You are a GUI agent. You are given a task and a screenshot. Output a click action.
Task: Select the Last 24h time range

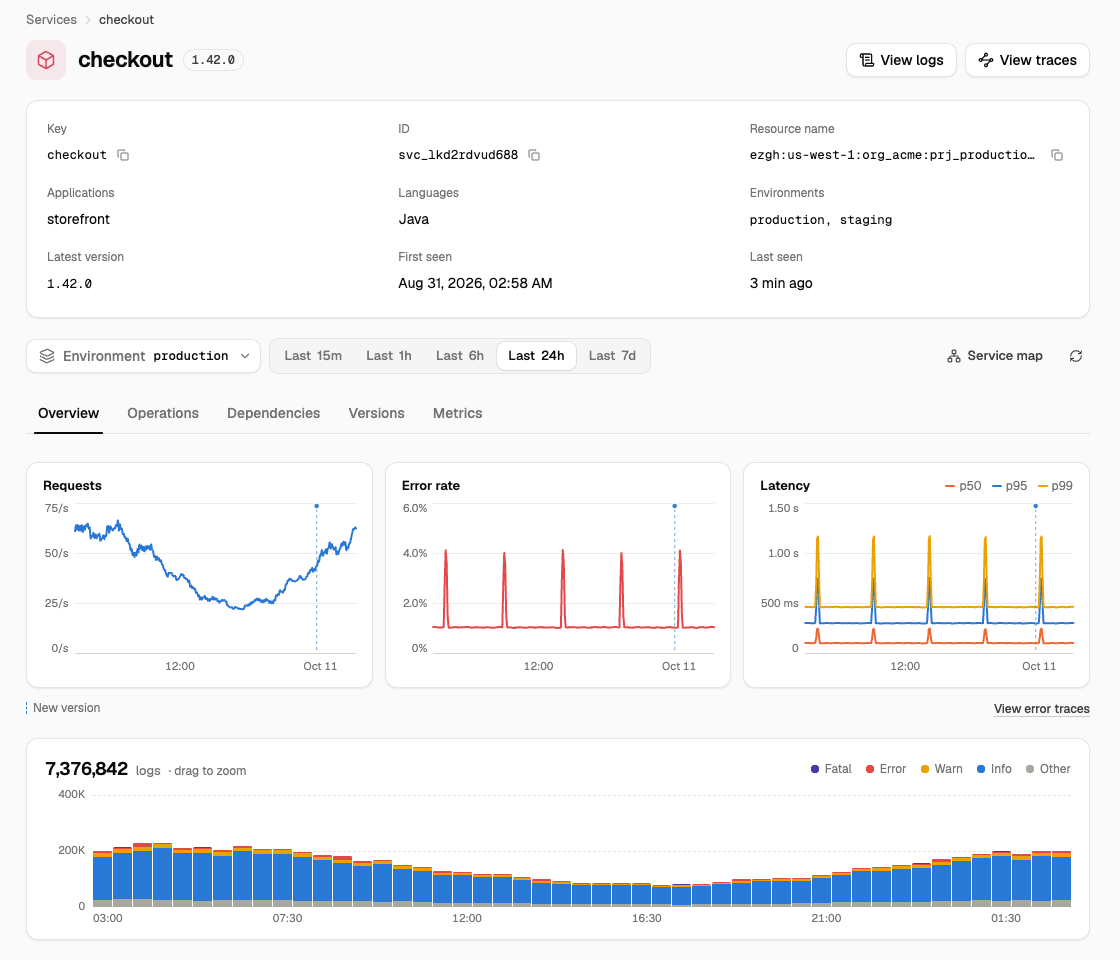click(x=536, y=356)
